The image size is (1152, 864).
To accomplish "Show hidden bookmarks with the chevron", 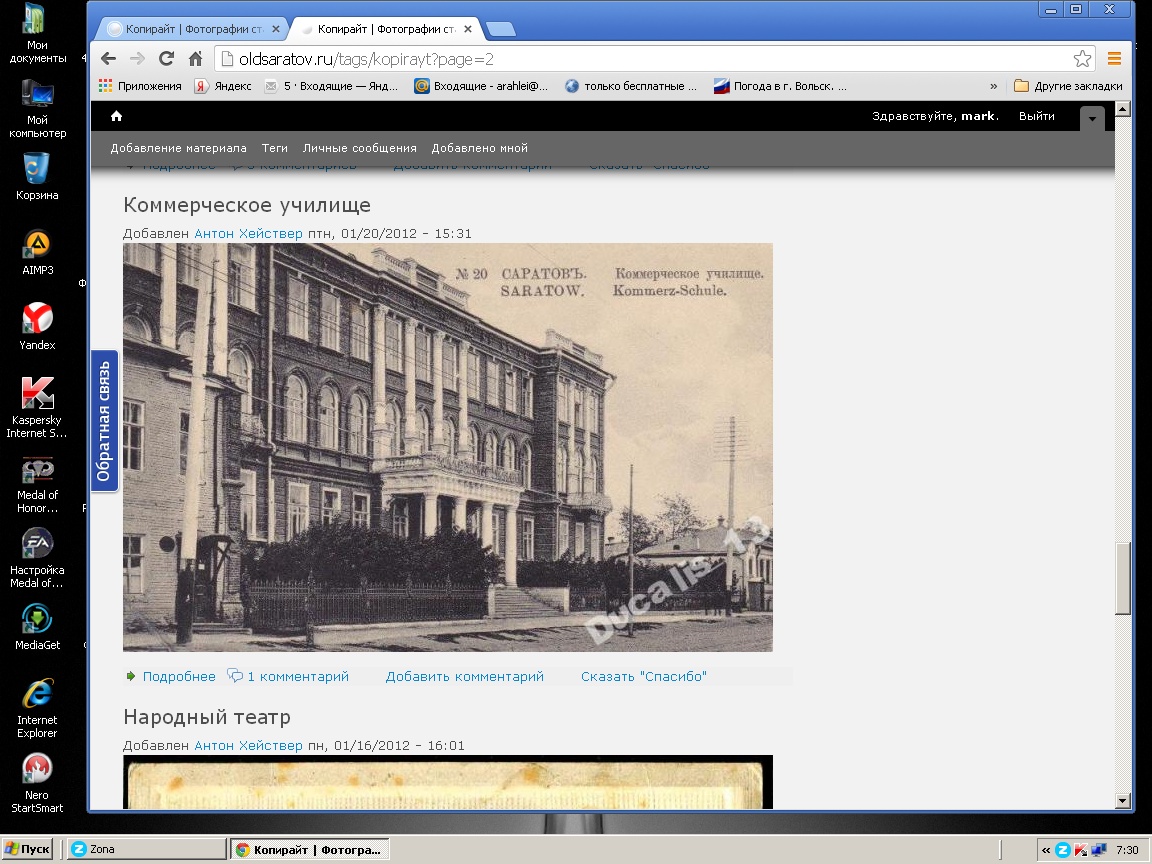I will 993,86.
